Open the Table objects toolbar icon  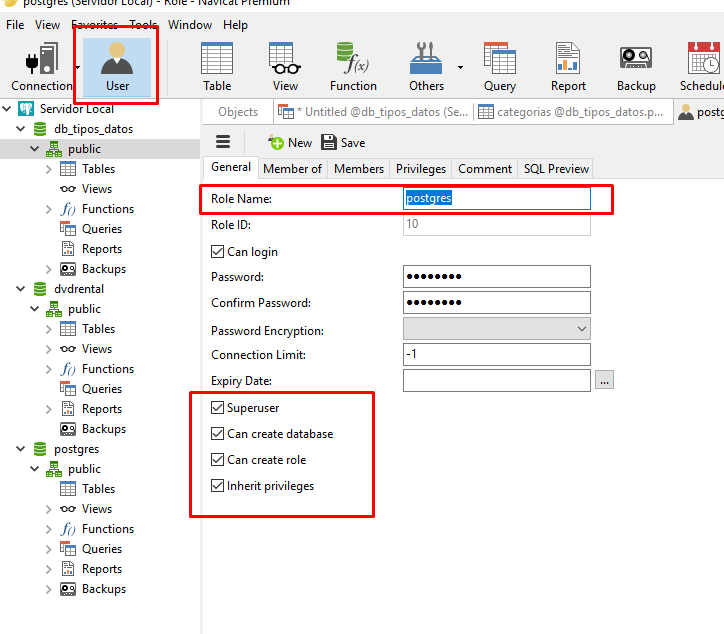pyautogui.click(x=217, y=67)
